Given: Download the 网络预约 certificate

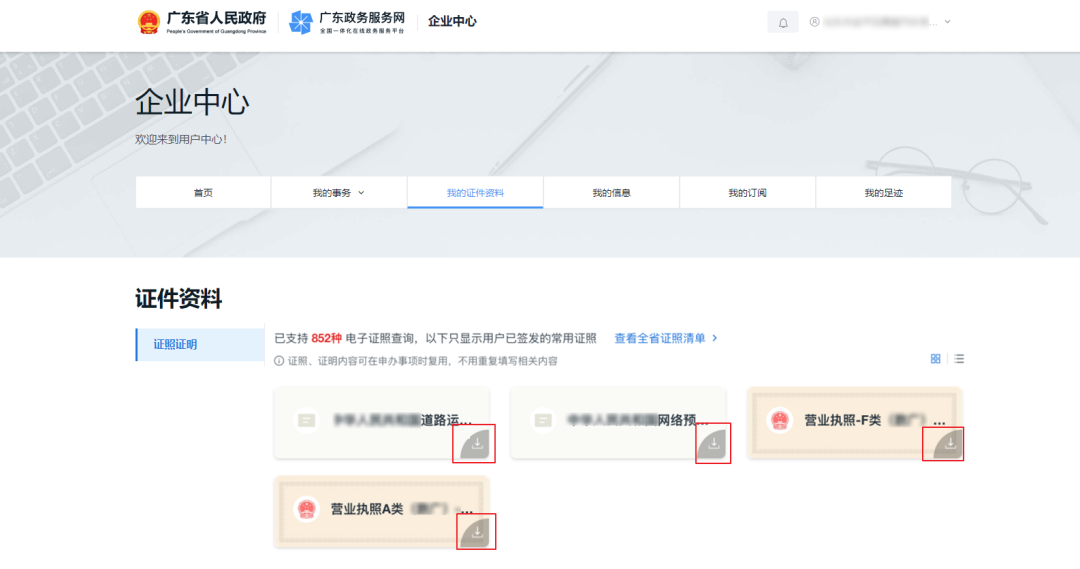Looking at the screenshot, I should 714,443.
